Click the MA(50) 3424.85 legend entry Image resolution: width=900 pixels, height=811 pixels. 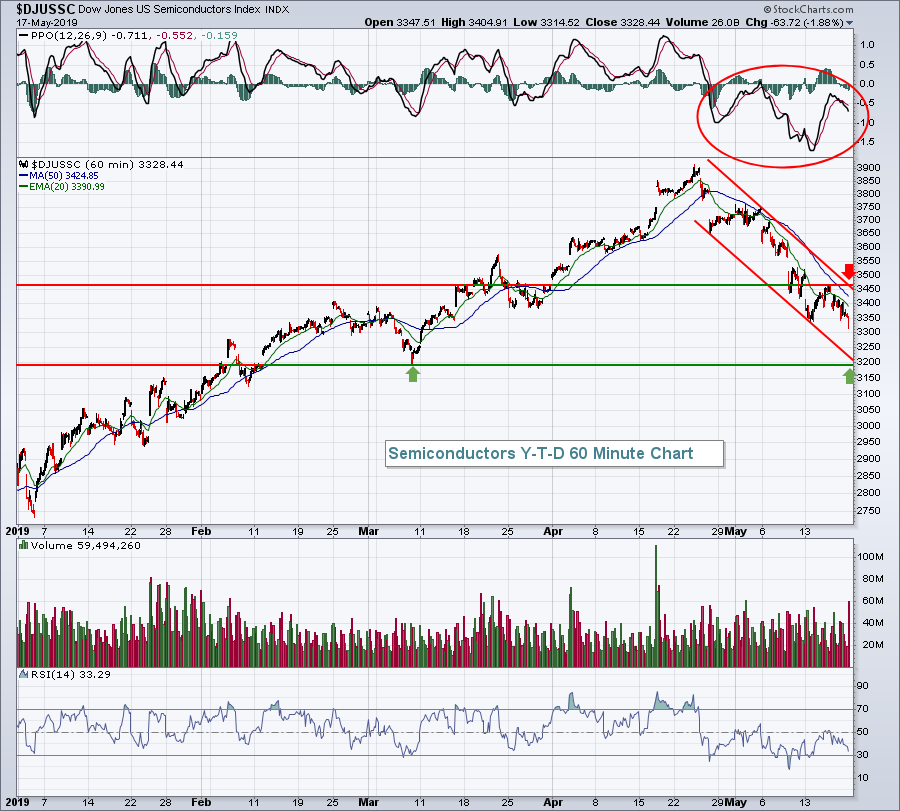[x=64, y=176]
